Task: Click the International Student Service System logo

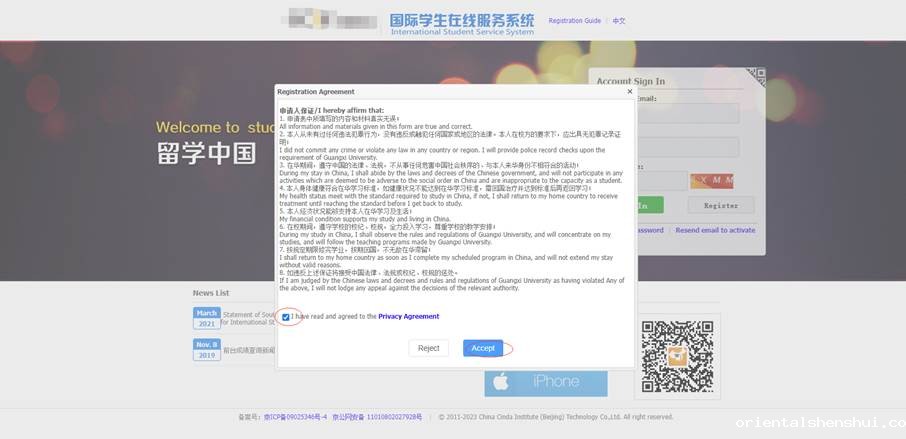Action: point(461,24)
